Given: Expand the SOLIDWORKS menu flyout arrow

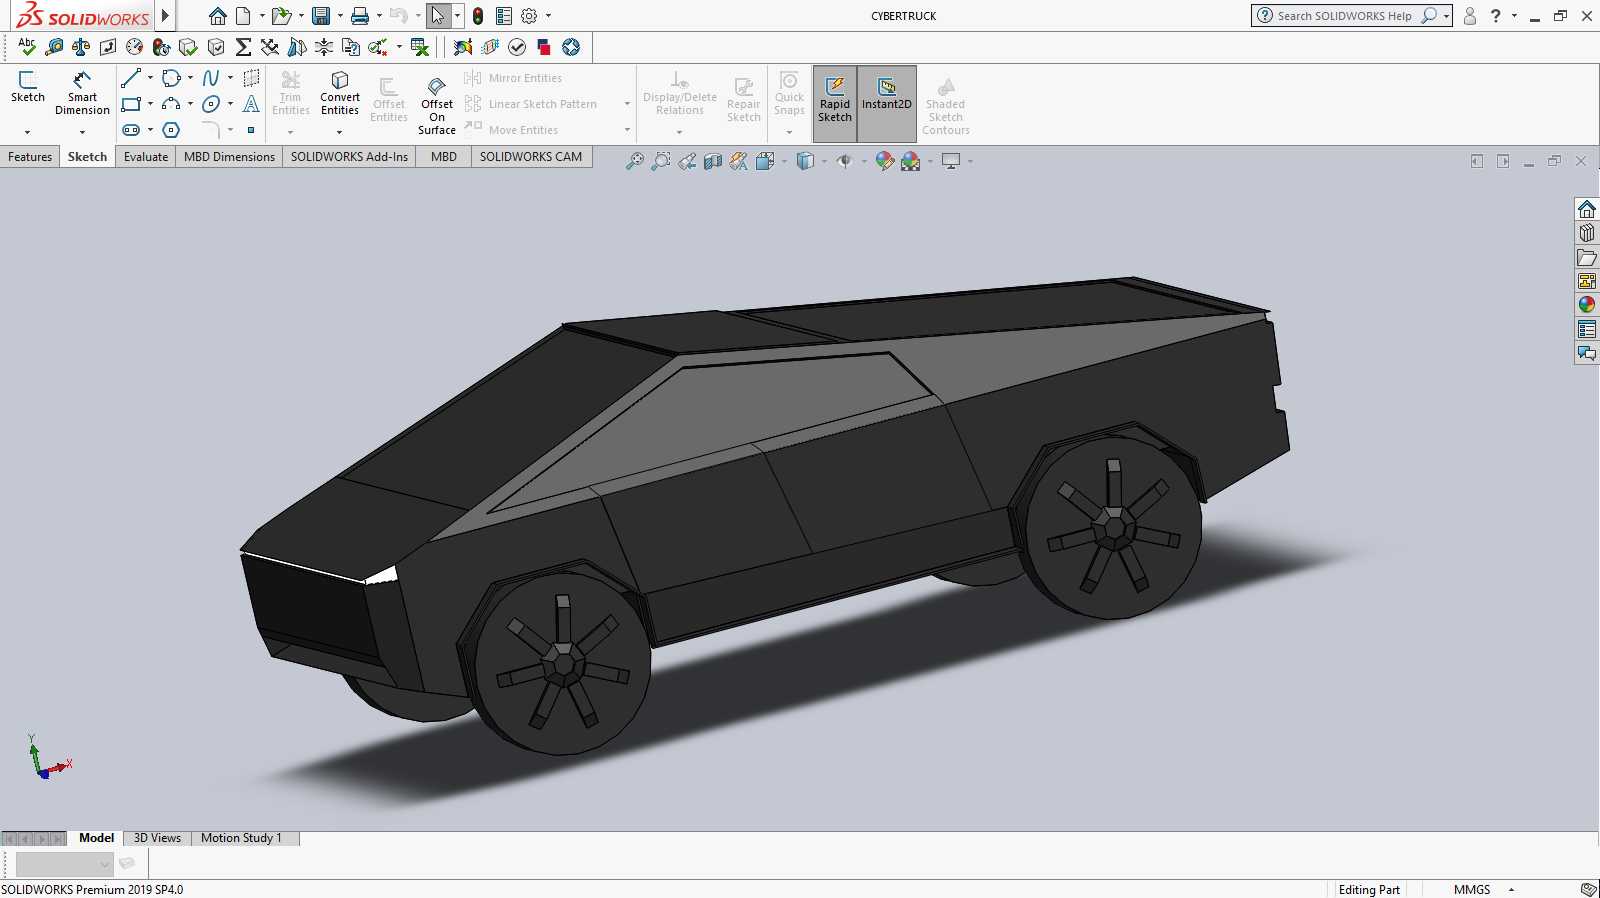Looking at the screenshot, I should [x=165, y=16].
